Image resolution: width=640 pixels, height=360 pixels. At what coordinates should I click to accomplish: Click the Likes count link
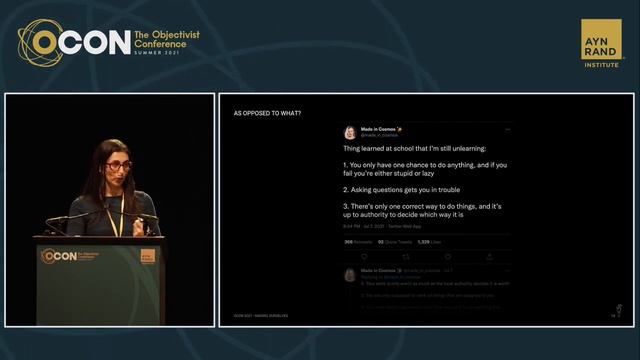pyautogui.click(x=429, y=242)
